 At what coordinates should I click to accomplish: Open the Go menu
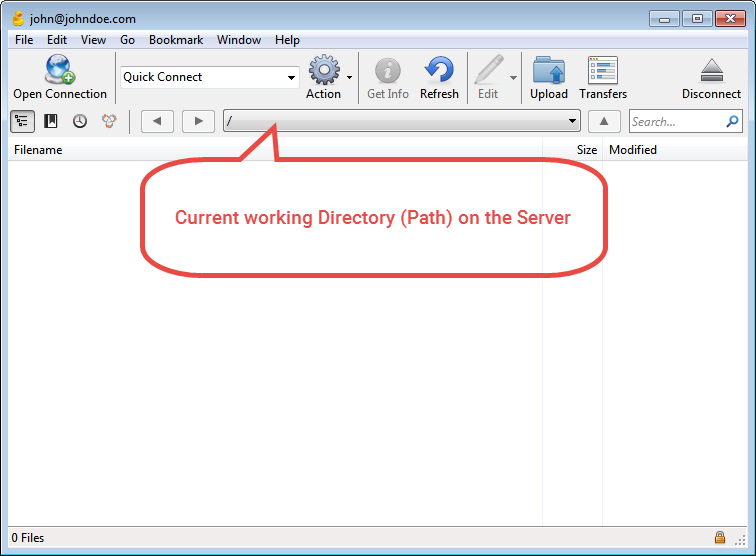coord(127,40)
